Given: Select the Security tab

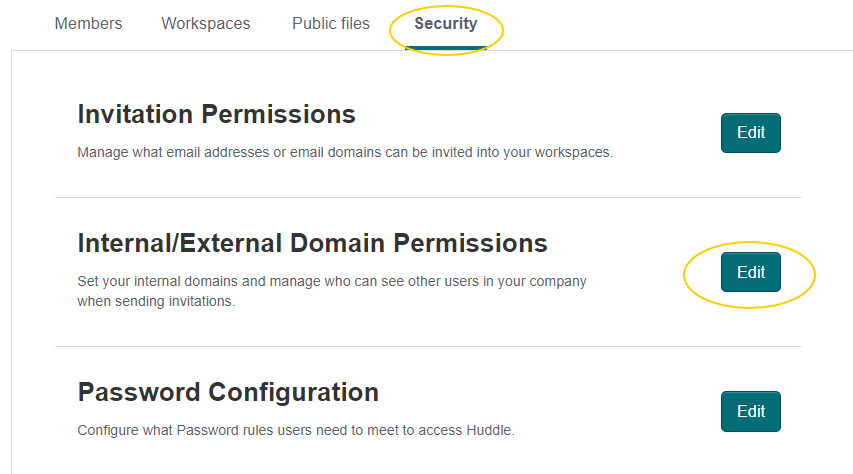Looking at the screenshot, I should pos(446,23).
